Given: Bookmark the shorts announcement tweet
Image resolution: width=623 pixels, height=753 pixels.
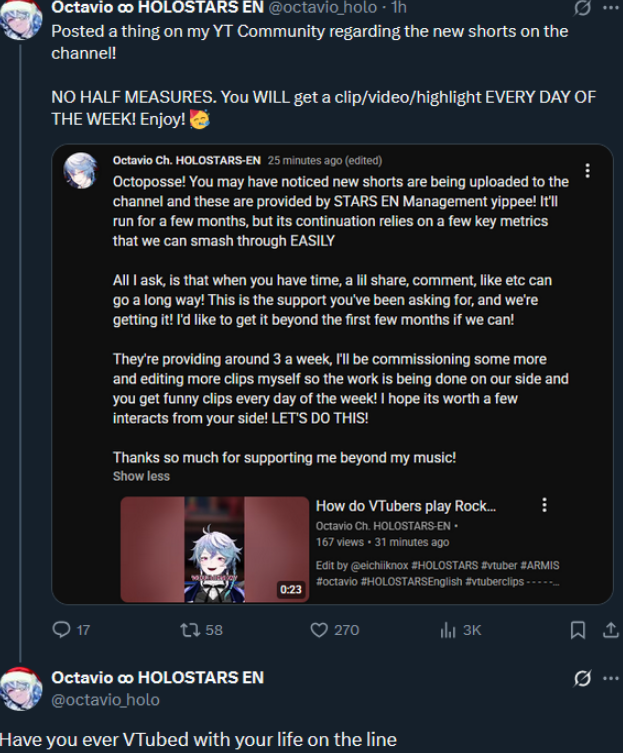Looking at the screenshot, I should click(578, 630).
